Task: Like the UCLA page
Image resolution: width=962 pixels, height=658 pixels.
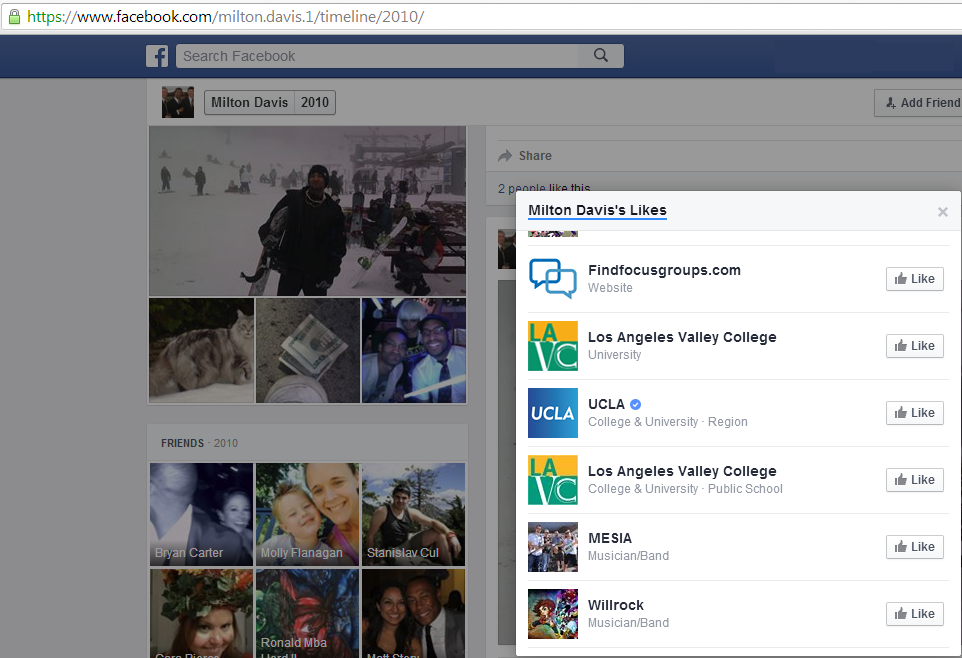Action: coord(914,412)
